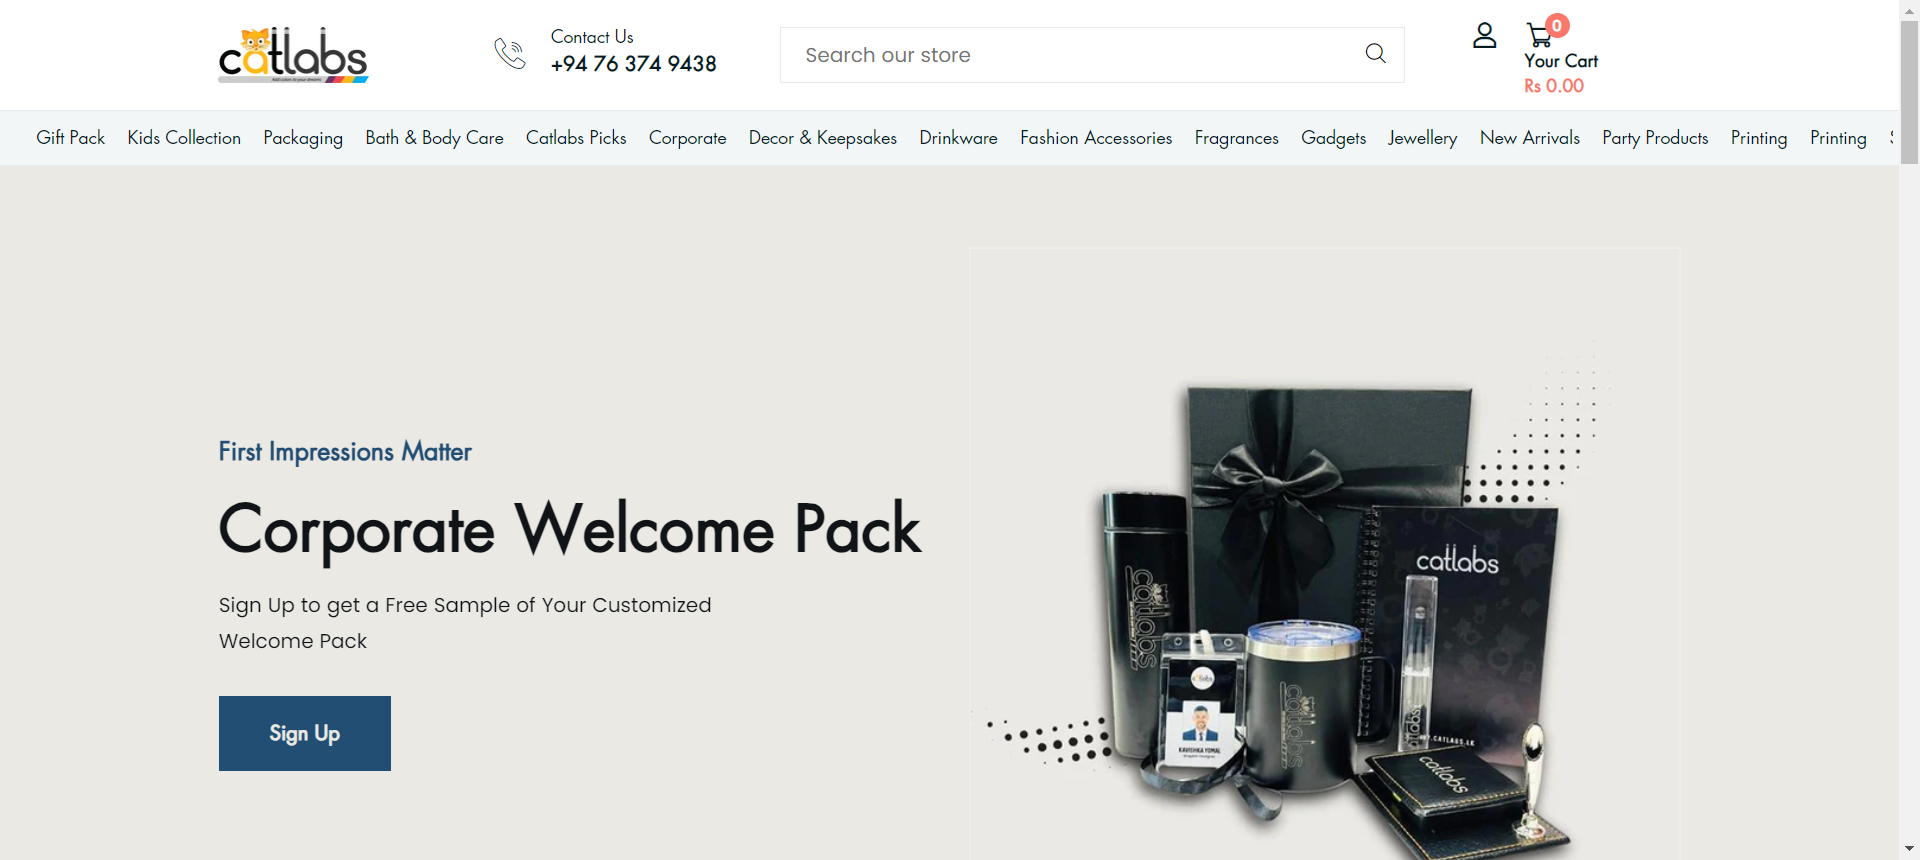This screenshot has width=1920, height=860.
Task: Open the Fashion Accessories menu
Action: click(1096, 138)
